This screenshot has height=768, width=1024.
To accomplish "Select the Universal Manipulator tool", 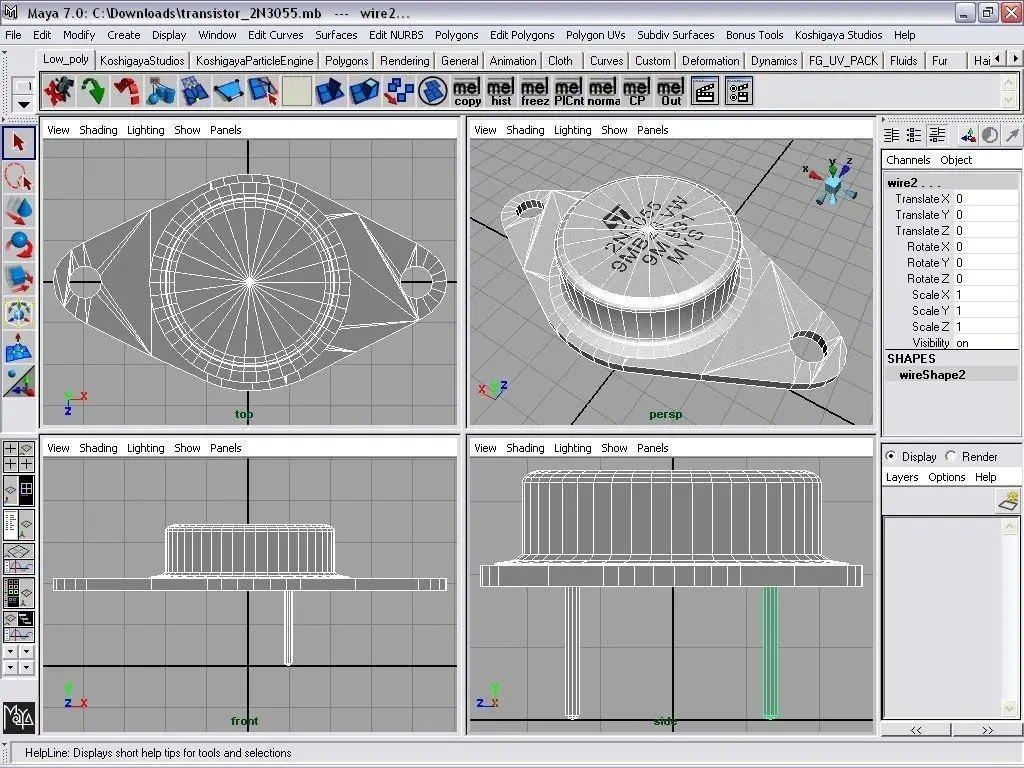I will (18, 313).
